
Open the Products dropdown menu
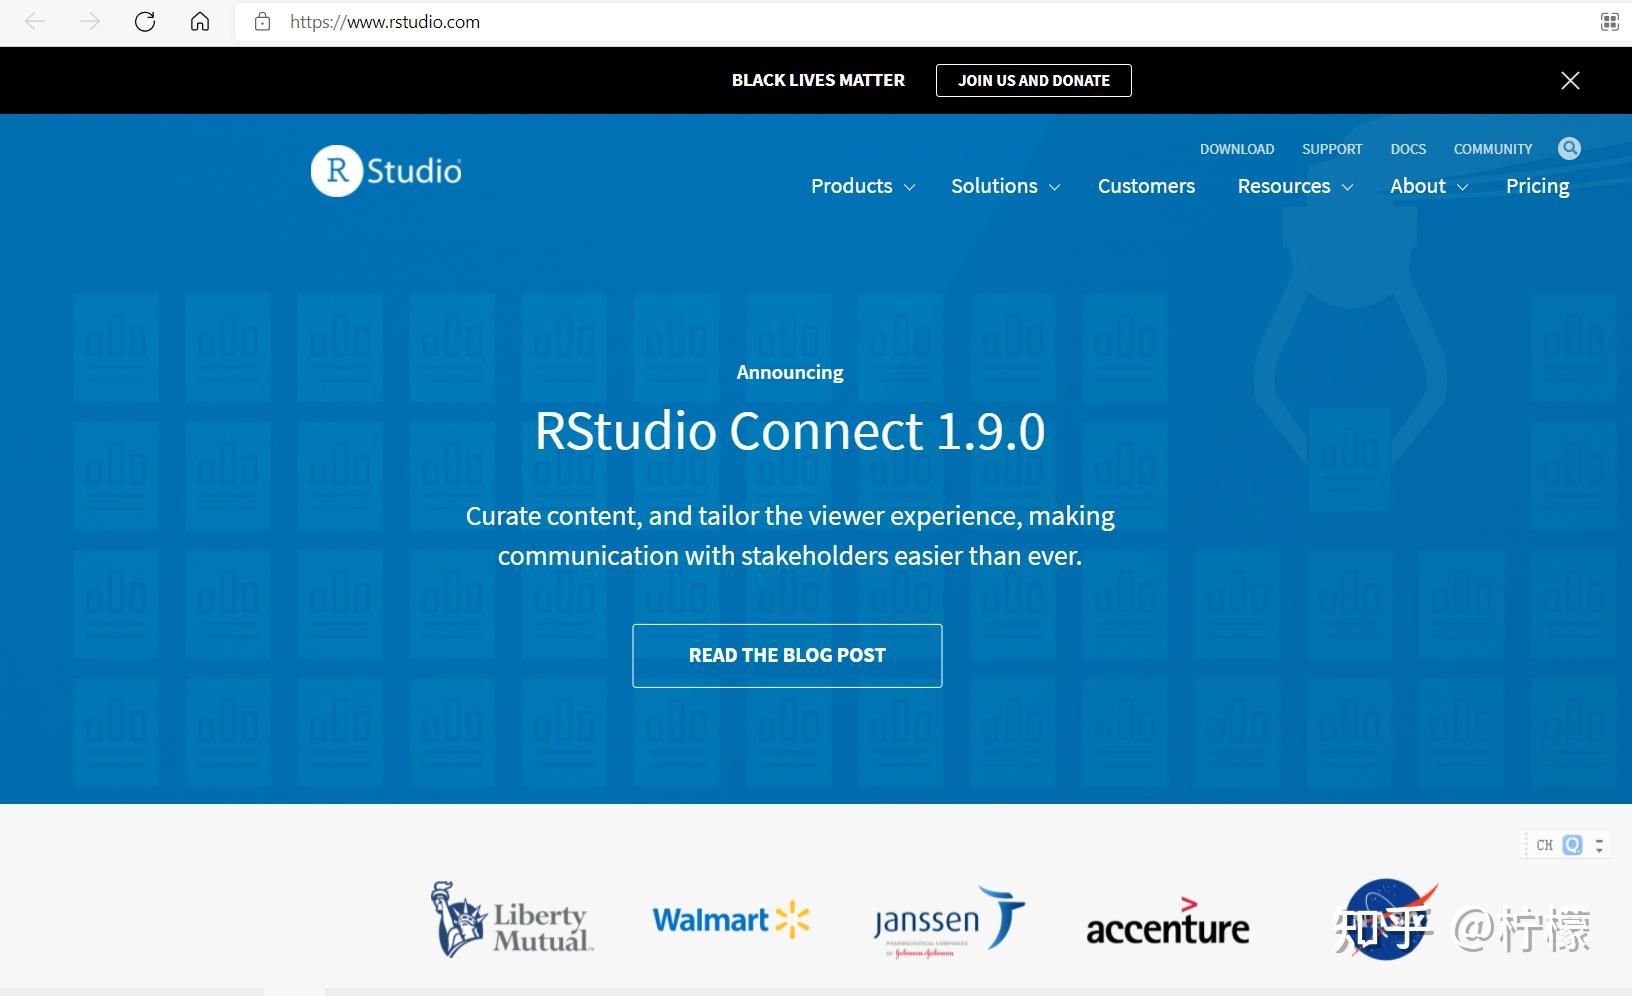[x=852, y=186]
